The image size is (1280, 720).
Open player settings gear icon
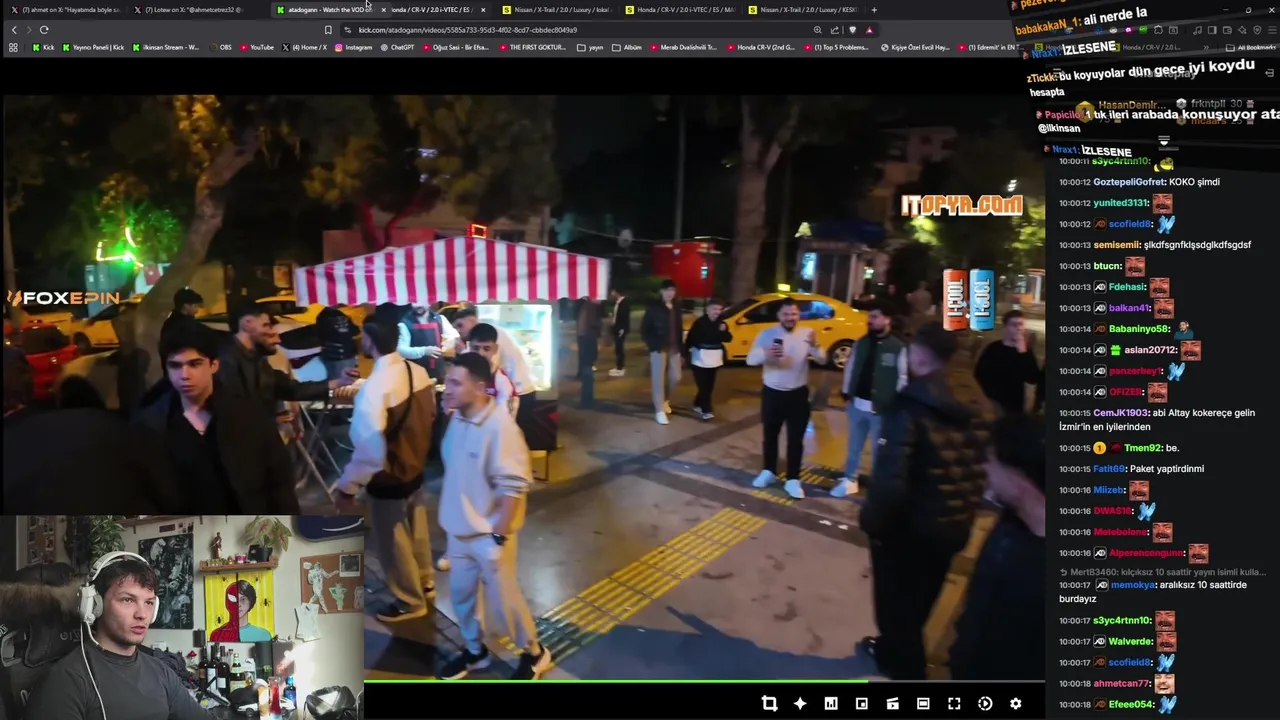(x=1016, y=704)
